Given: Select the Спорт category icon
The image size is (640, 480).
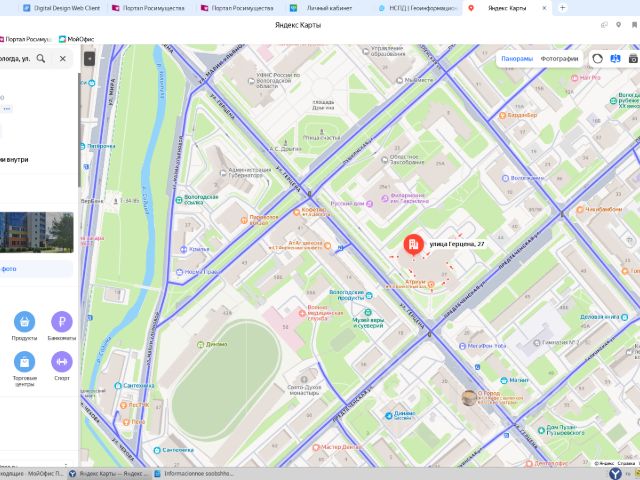Looking at the screenshot, I should (x=62, y=362).
